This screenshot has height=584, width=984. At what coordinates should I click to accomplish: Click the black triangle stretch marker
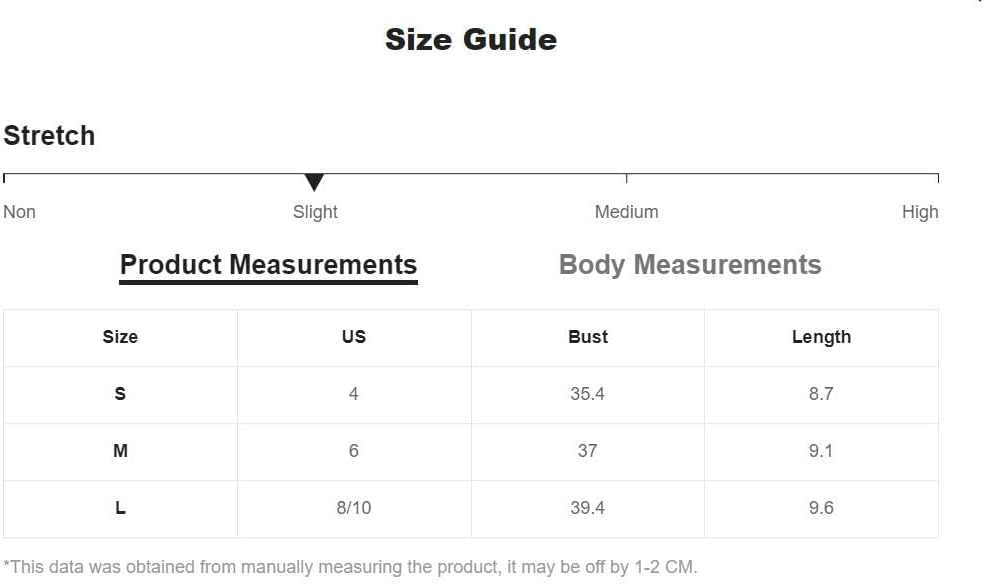(314, 183)
